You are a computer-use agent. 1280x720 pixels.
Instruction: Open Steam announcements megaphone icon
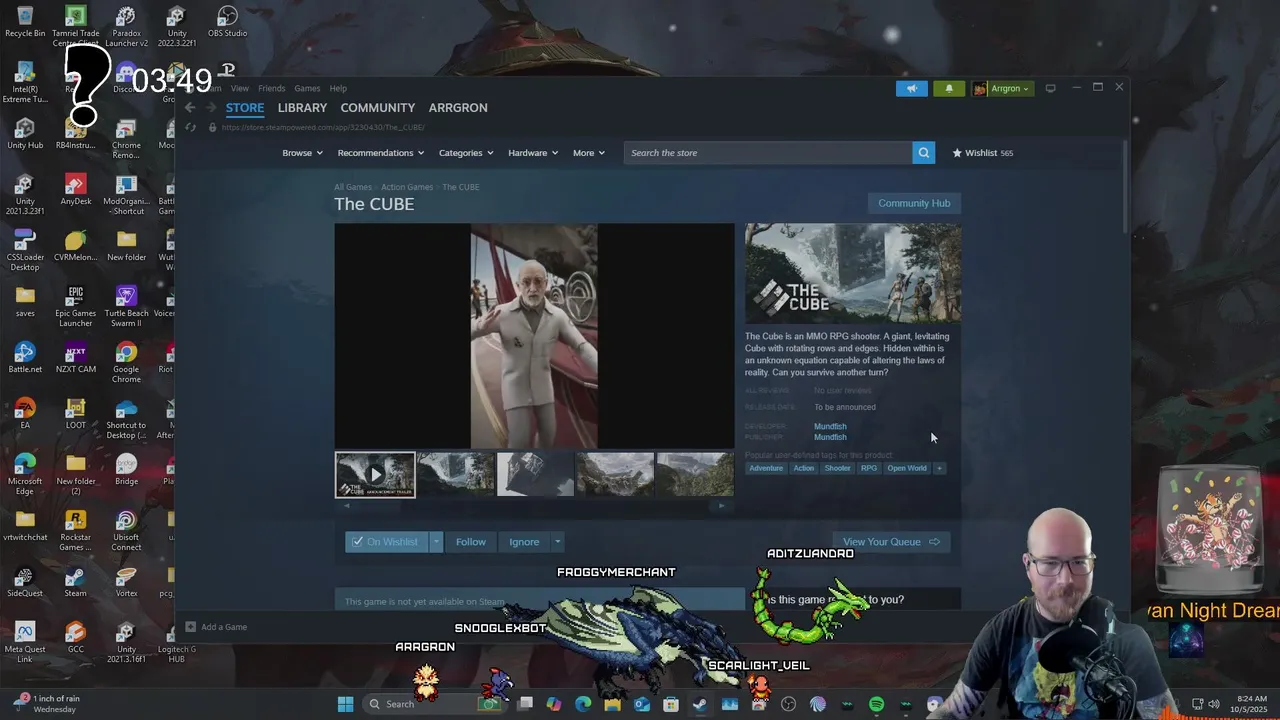click(912, 88)
